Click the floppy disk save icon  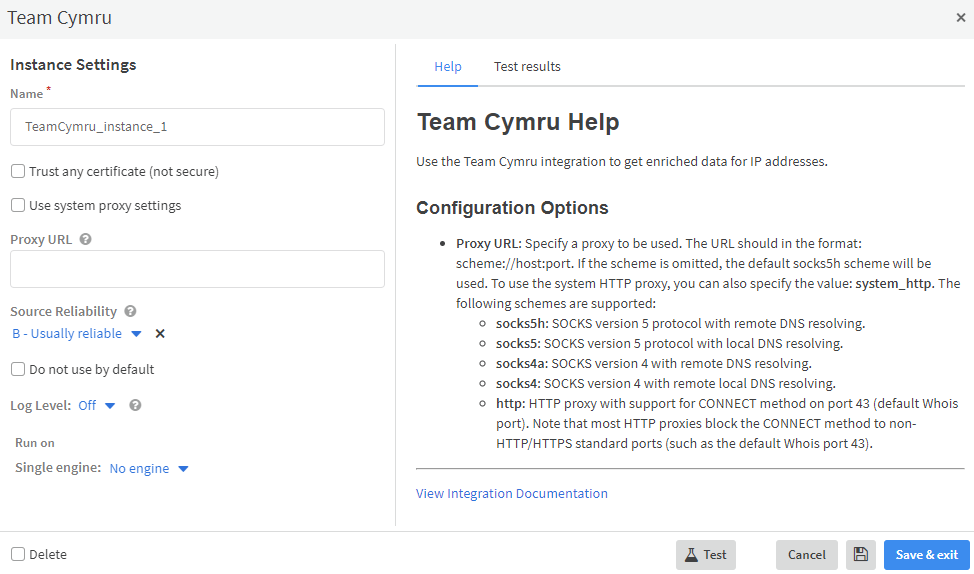860,555
